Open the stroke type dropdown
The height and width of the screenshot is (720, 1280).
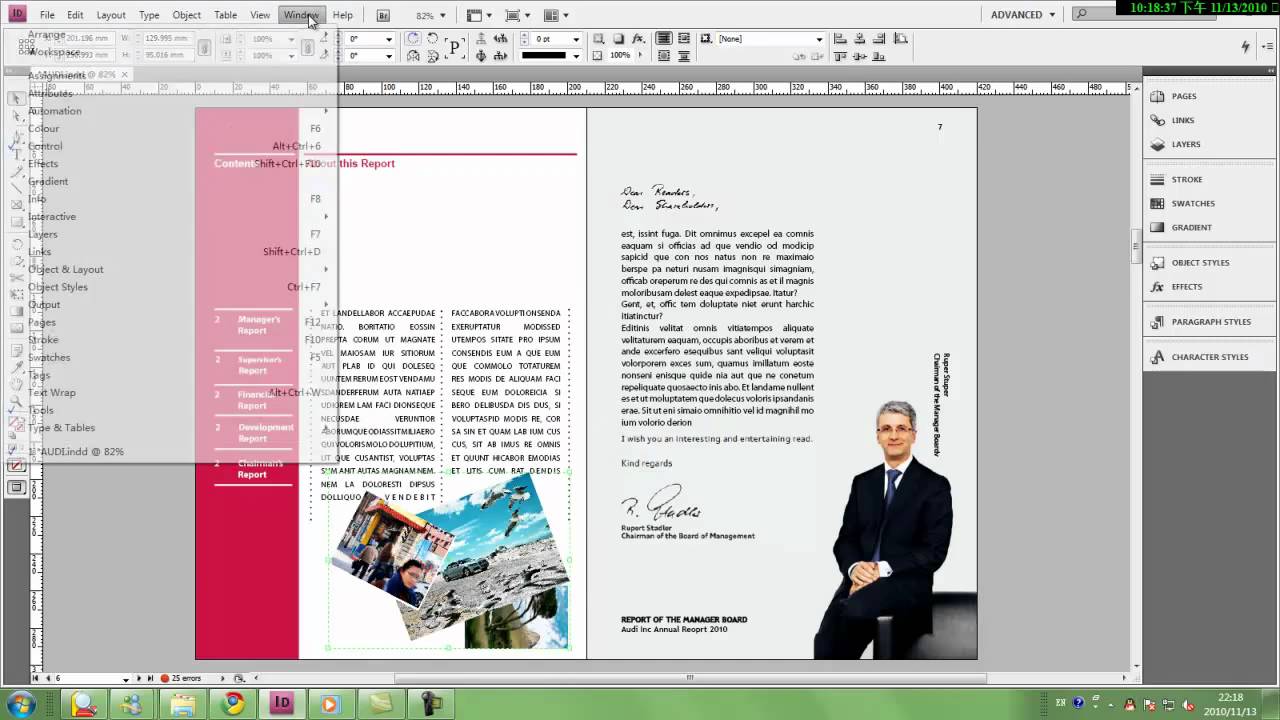point(576,56)
